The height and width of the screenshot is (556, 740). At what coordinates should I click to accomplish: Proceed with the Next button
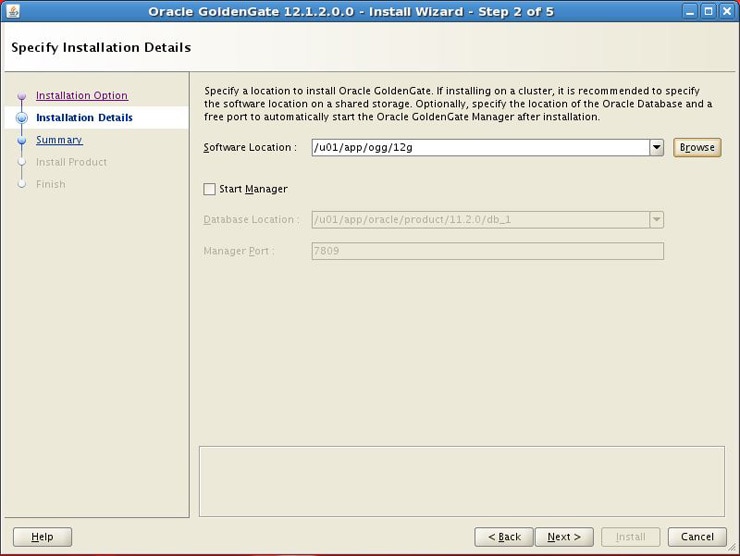(x=564, y=537)
